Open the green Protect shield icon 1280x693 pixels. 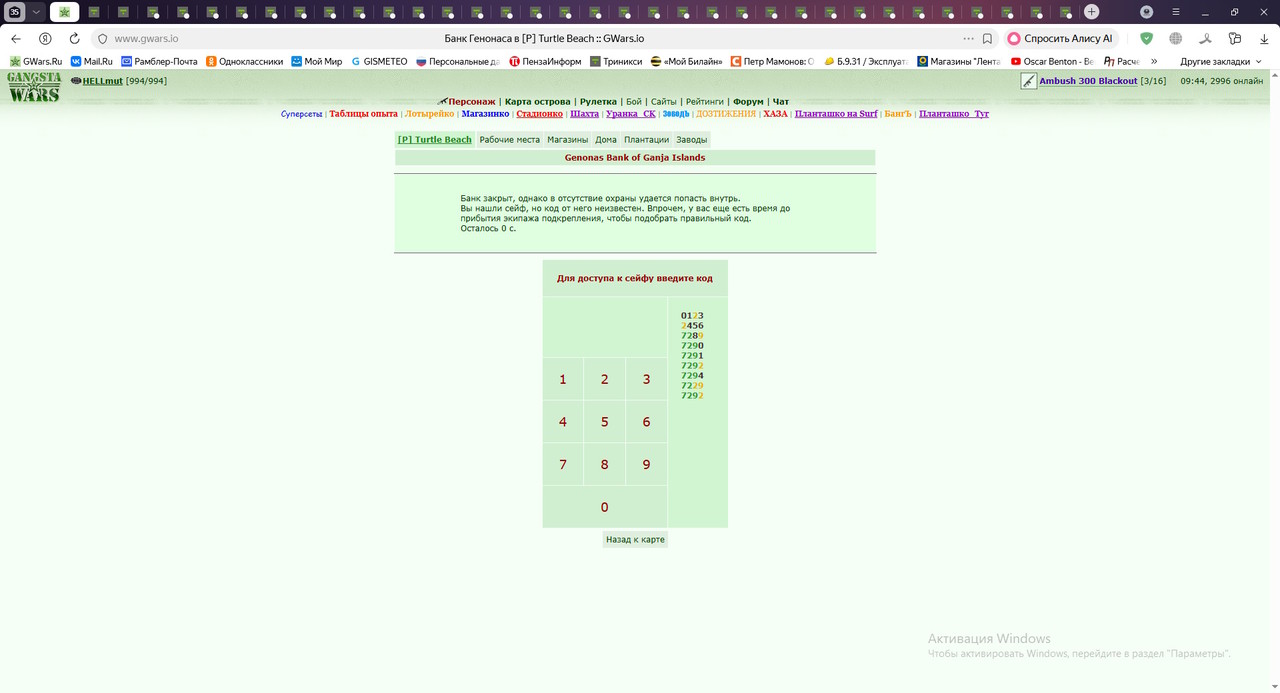point(1146,38)
